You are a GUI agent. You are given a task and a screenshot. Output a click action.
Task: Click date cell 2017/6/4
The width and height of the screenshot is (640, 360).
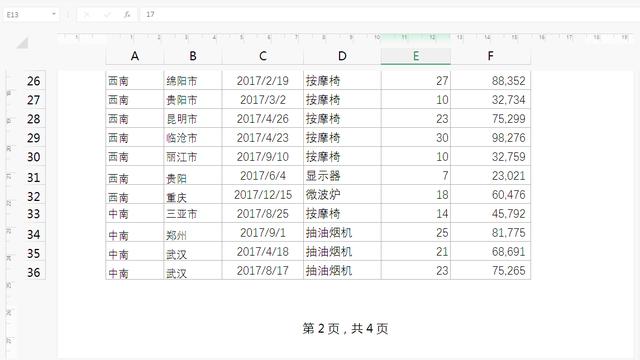[x=263, y=175]
